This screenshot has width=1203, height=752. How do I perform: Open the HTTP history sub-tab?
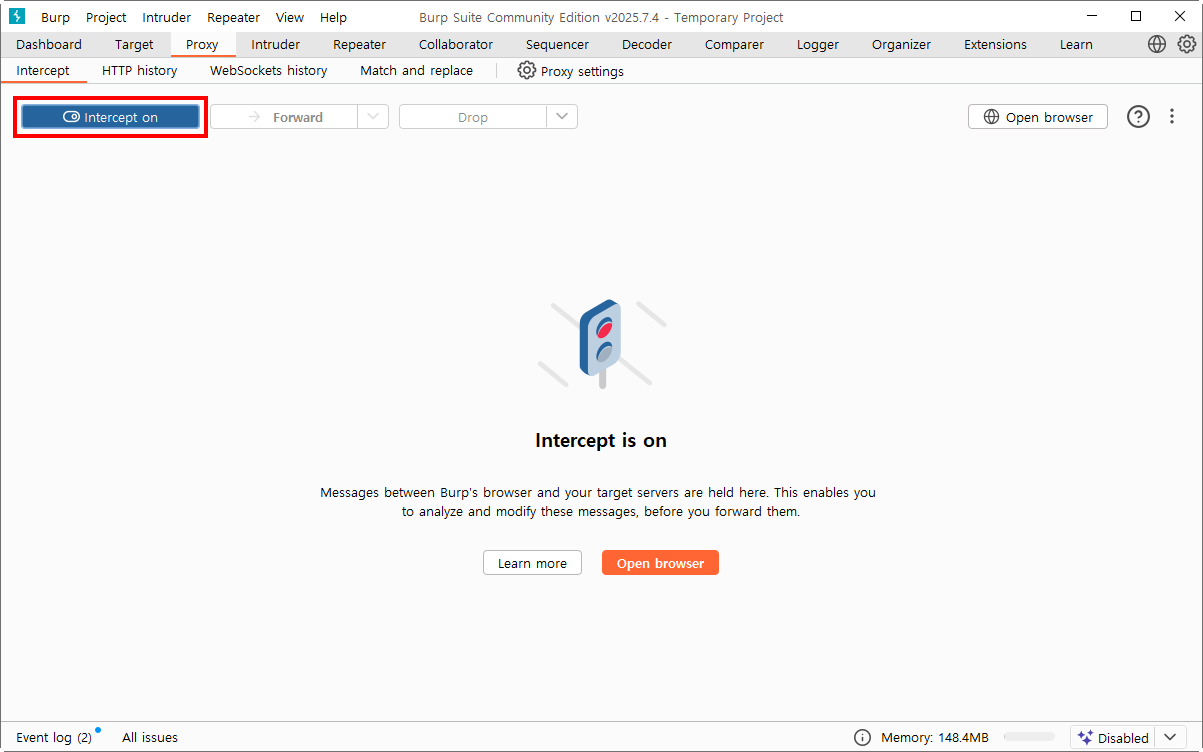[140, 70]
